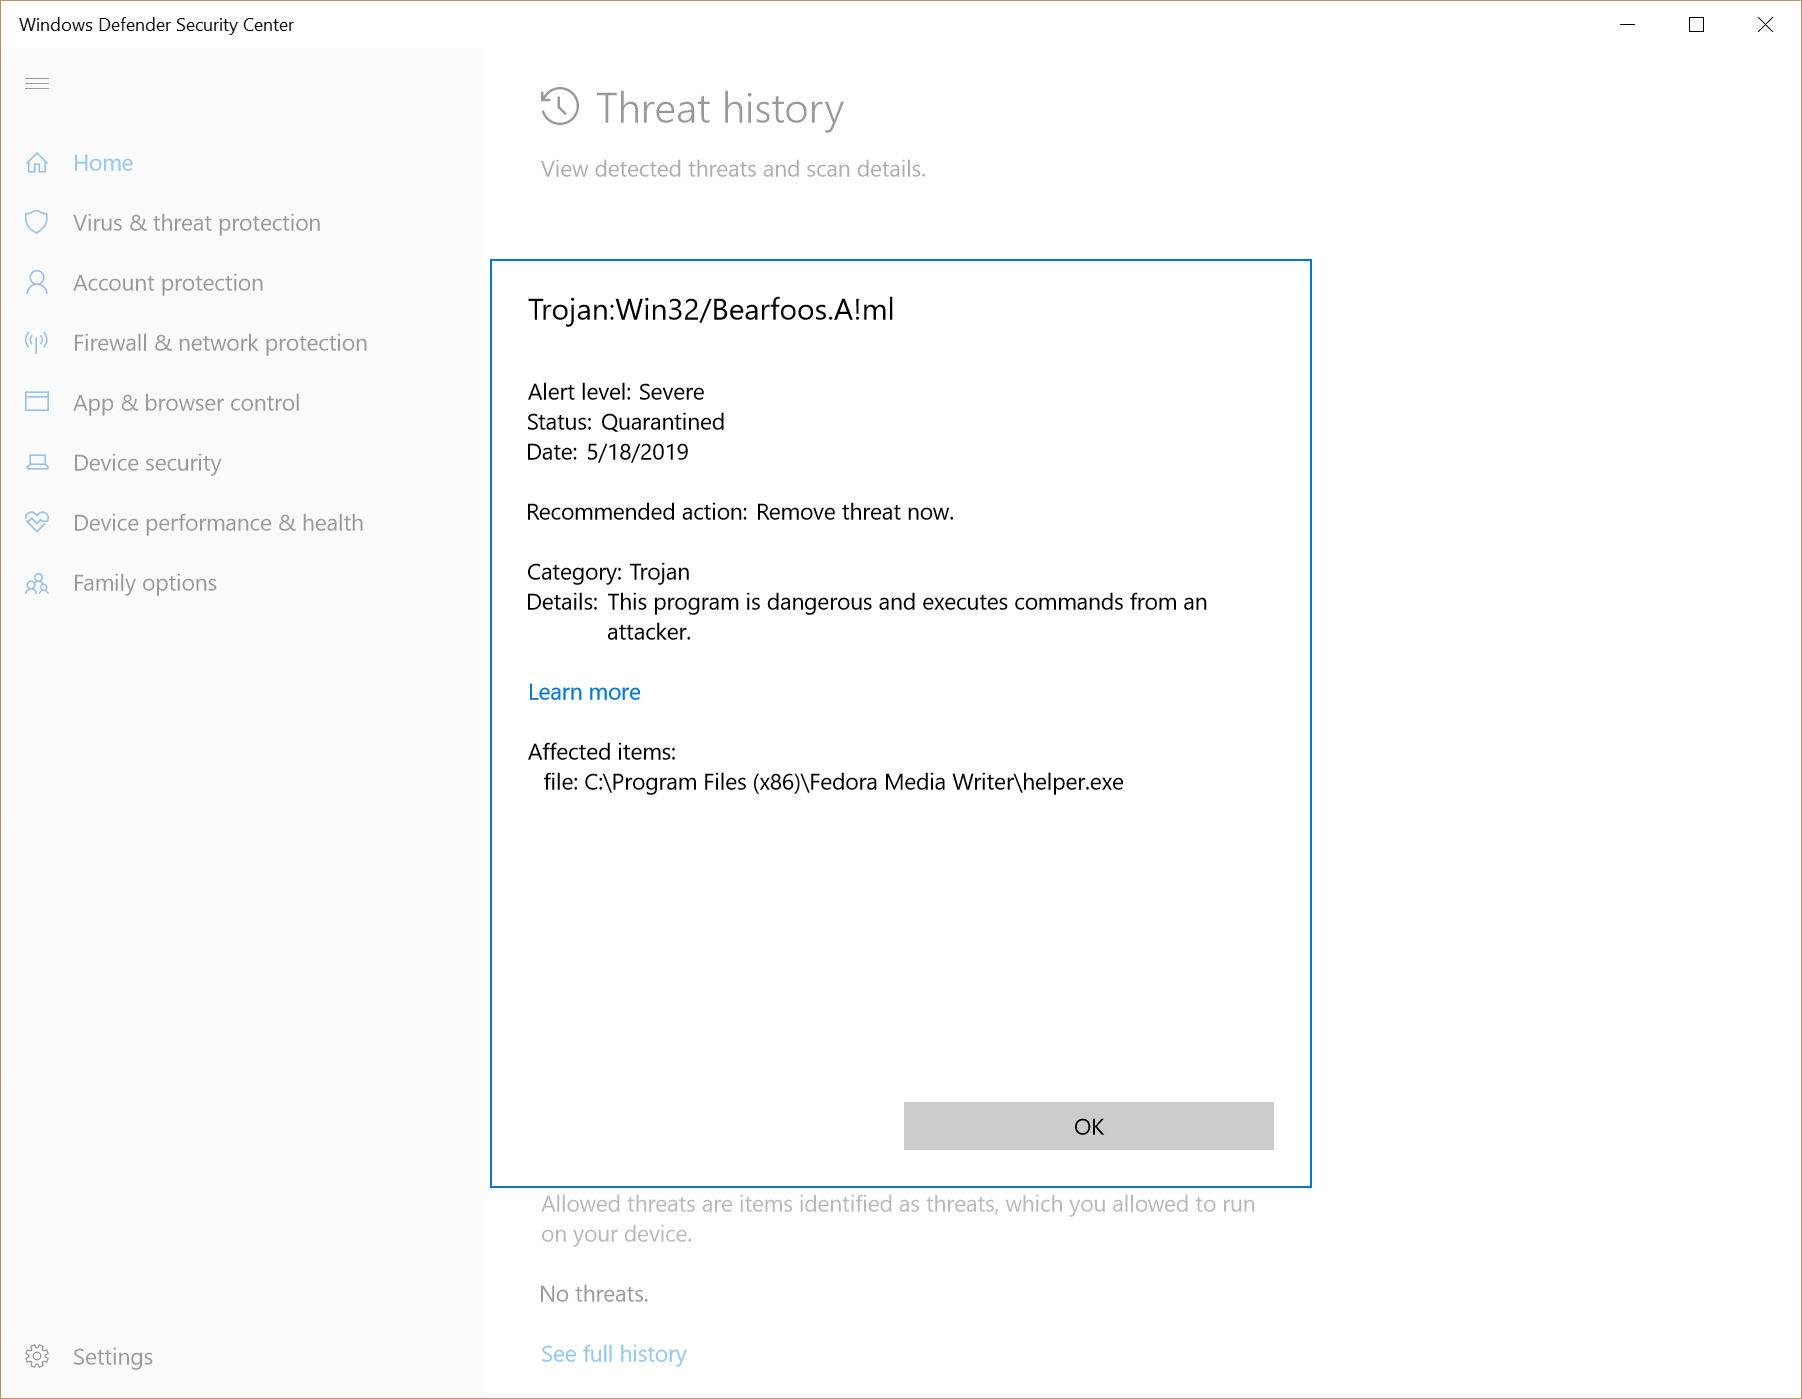This screenshot has width=1802, height=1399.
Task: Select the Trojan:Win32/Bearfoos.A!ml threat heading
Action: pos(711,310)
